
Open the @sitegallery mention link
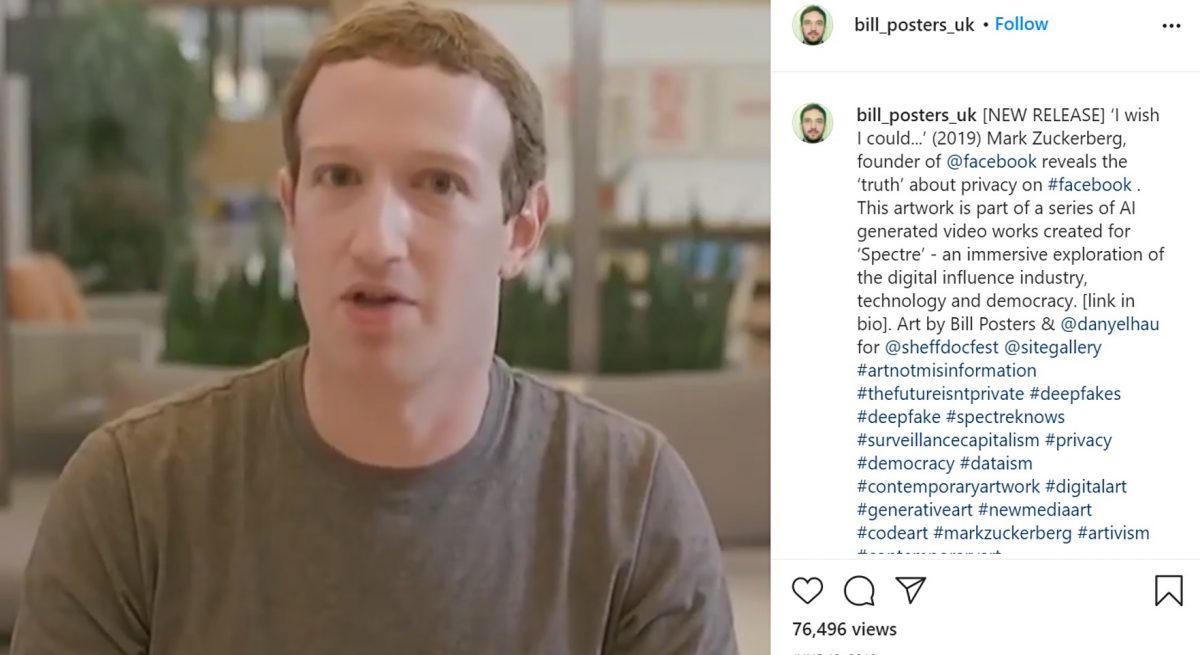tap(1053, 347)
